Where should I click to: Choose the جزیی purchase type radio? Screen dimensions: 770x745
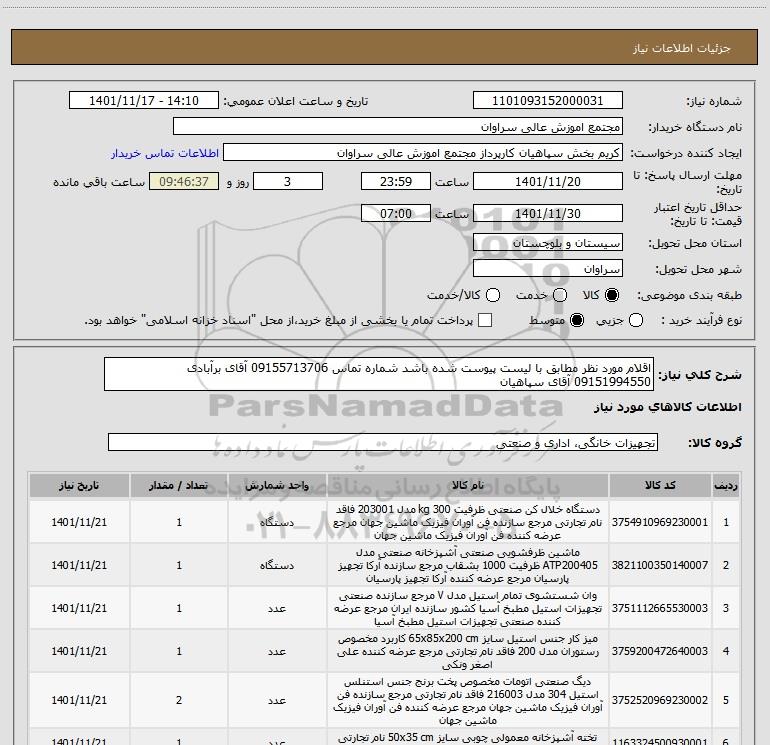coord(636,320)
